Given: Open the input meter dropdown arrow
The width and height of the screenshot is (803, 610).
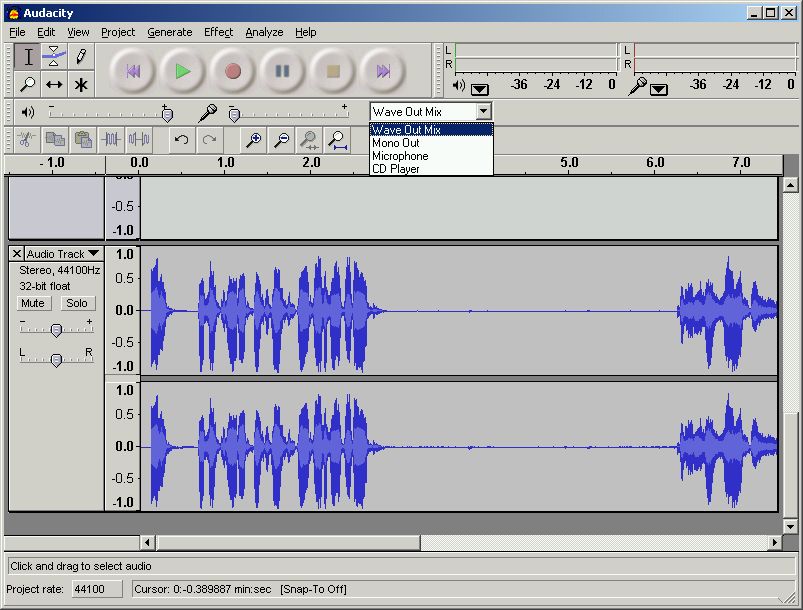Looking at the screenshot, I should pos(659,90).
